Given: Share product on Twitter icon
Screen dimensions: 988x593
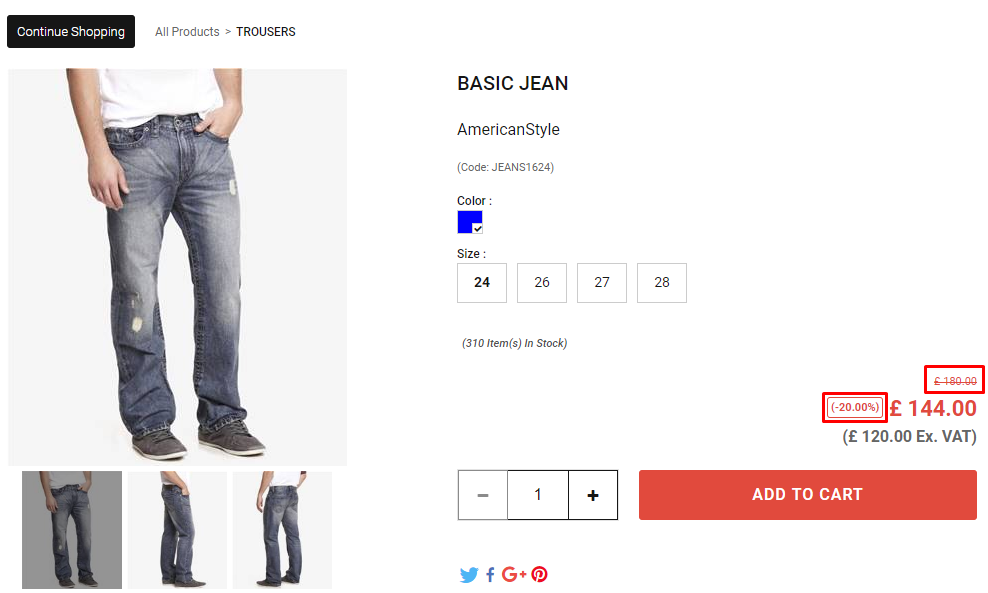Looking at the screenshot, I should pos(468,575).
